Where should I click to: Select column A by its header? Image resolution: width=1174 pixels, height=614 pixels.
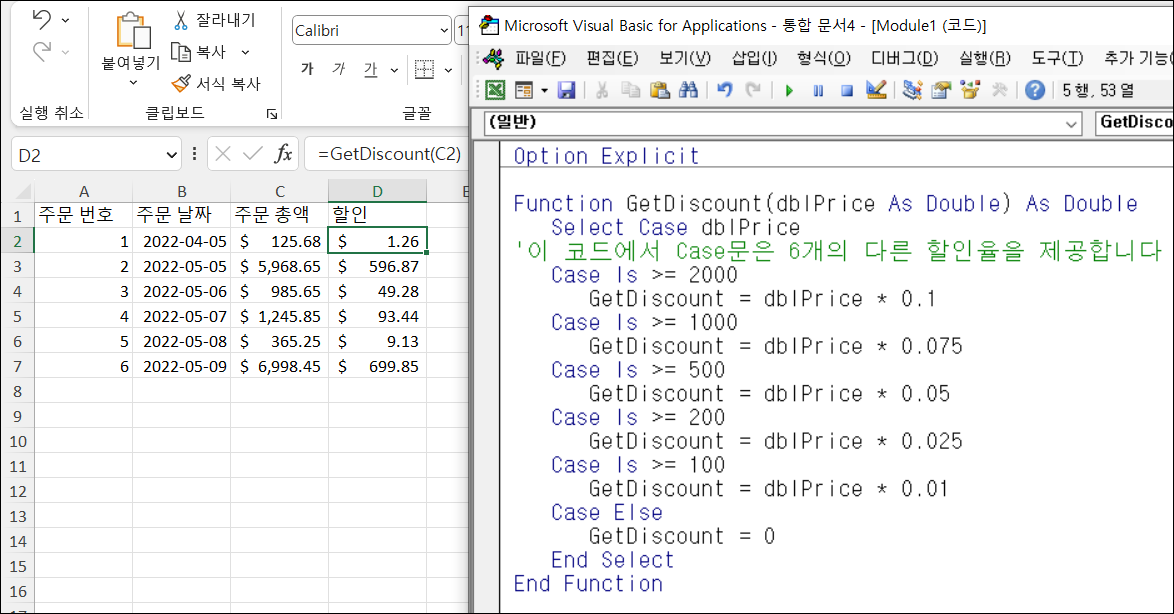pos(84,192)
